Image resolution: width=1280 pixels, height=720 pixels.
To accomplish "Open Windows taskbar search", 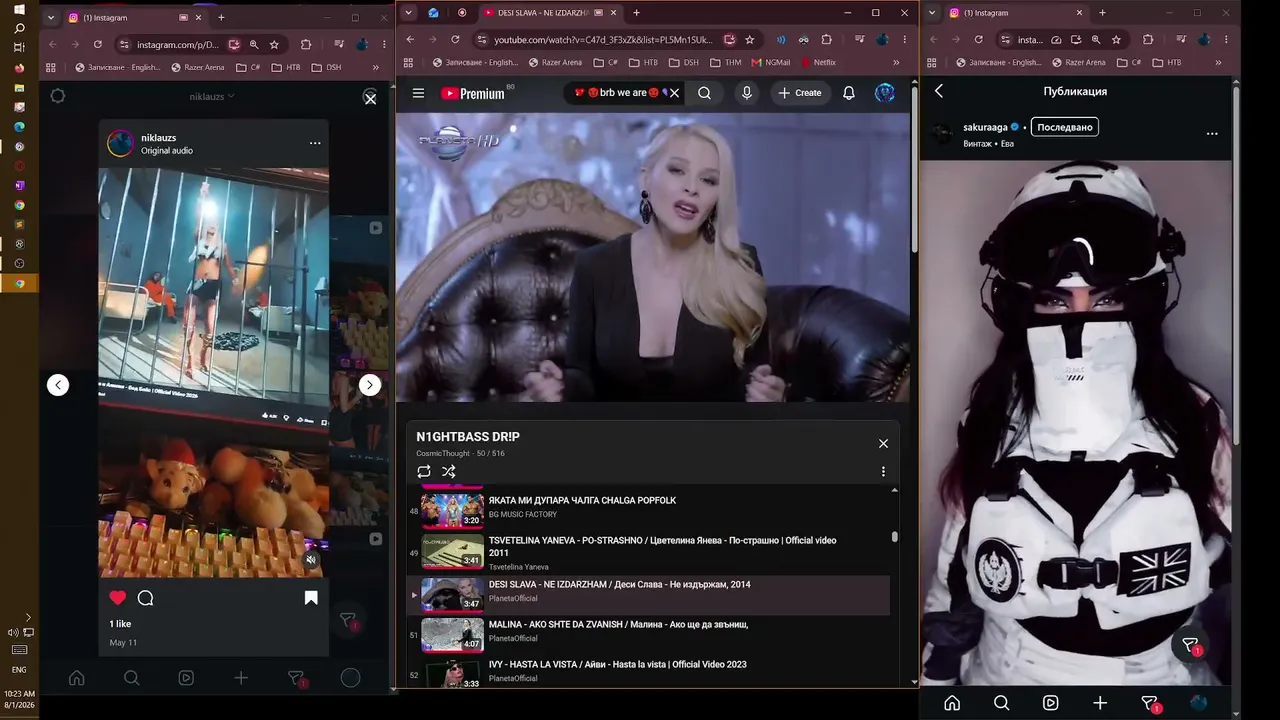I will [x=19, y=28].
